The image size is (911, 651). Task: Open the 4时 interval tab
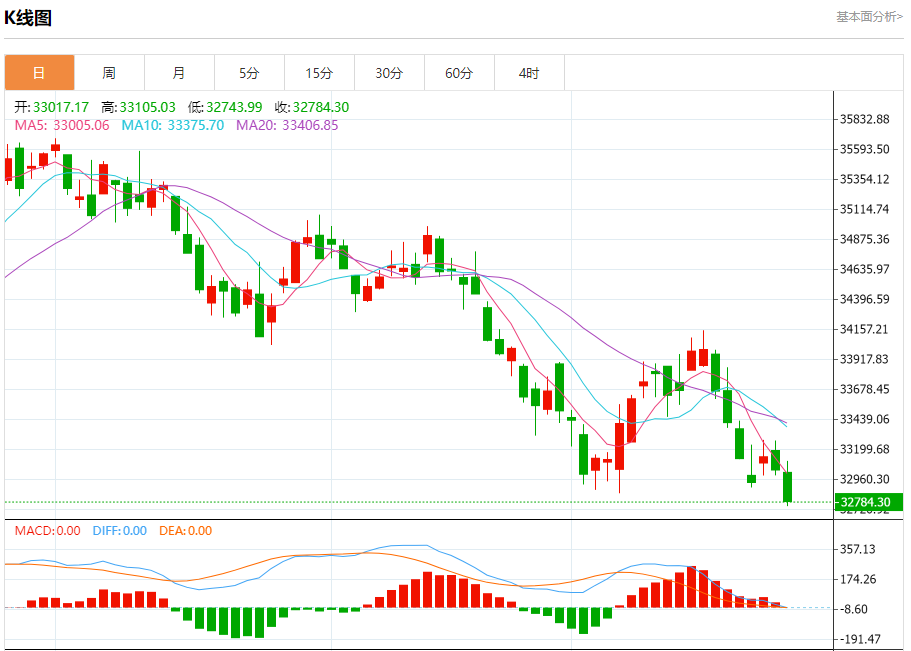pos(529,73)
